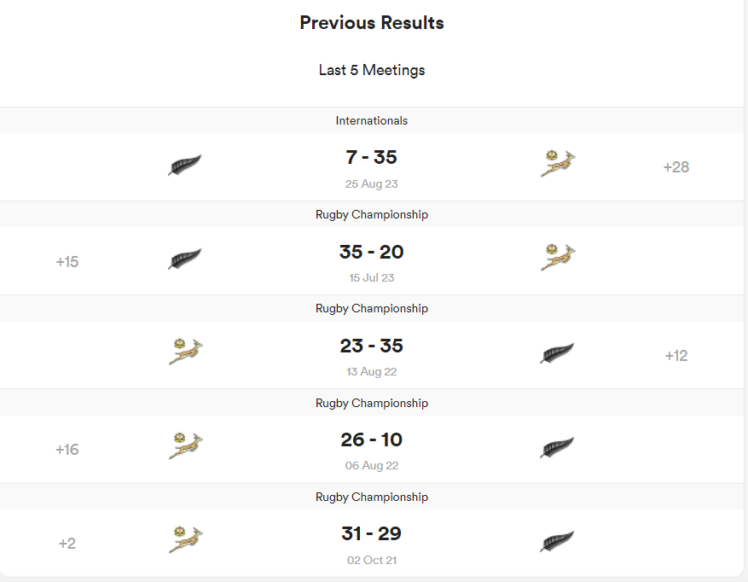Image resolution: width=748 pixels, height=582 pixels.
Task: Click Springbok logo in 23 - 35 match
Action: 185,352
